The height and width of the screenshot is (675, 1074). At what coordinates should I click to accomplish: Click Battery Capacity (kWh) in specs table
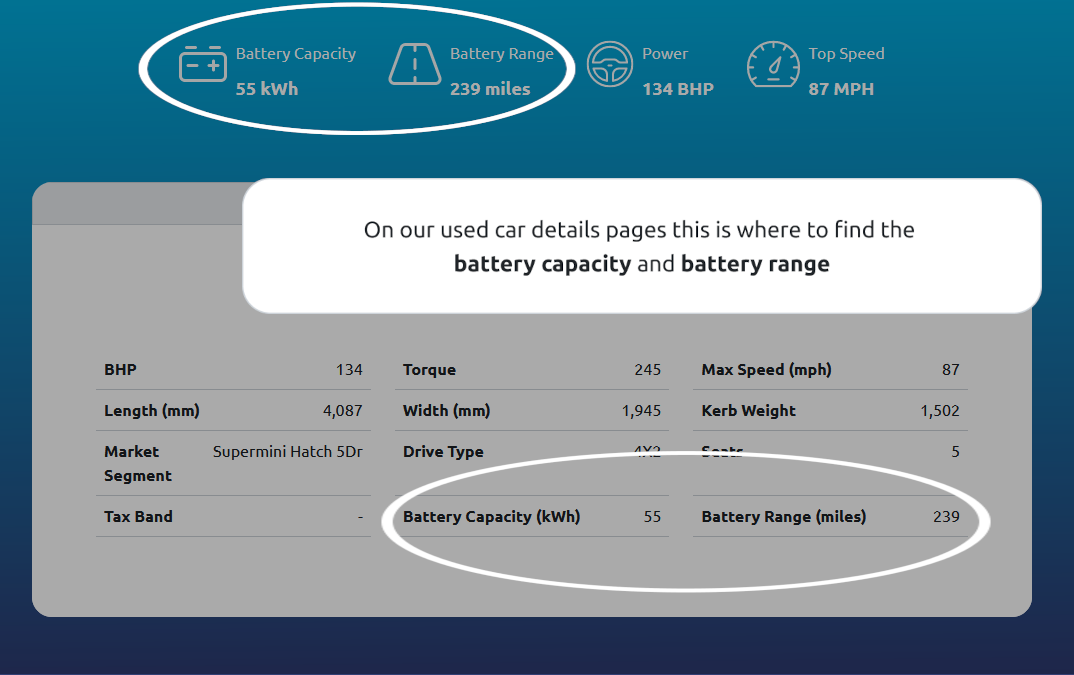coord(491,517)
